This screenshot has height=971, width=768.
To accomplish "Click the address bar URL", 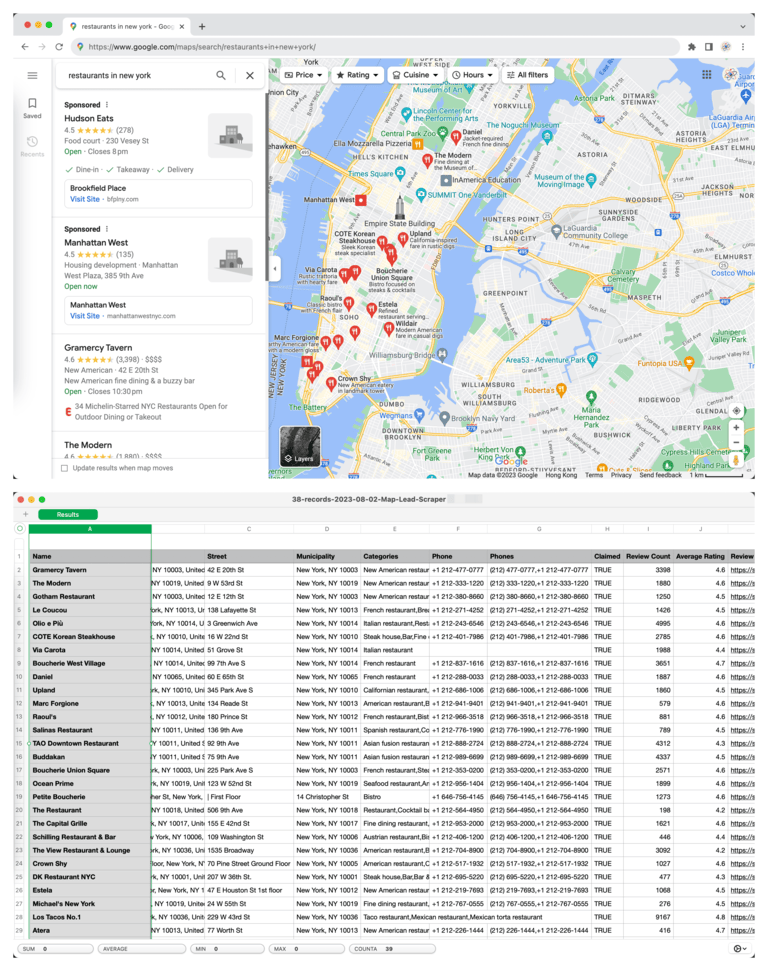I will click(202, 46).
